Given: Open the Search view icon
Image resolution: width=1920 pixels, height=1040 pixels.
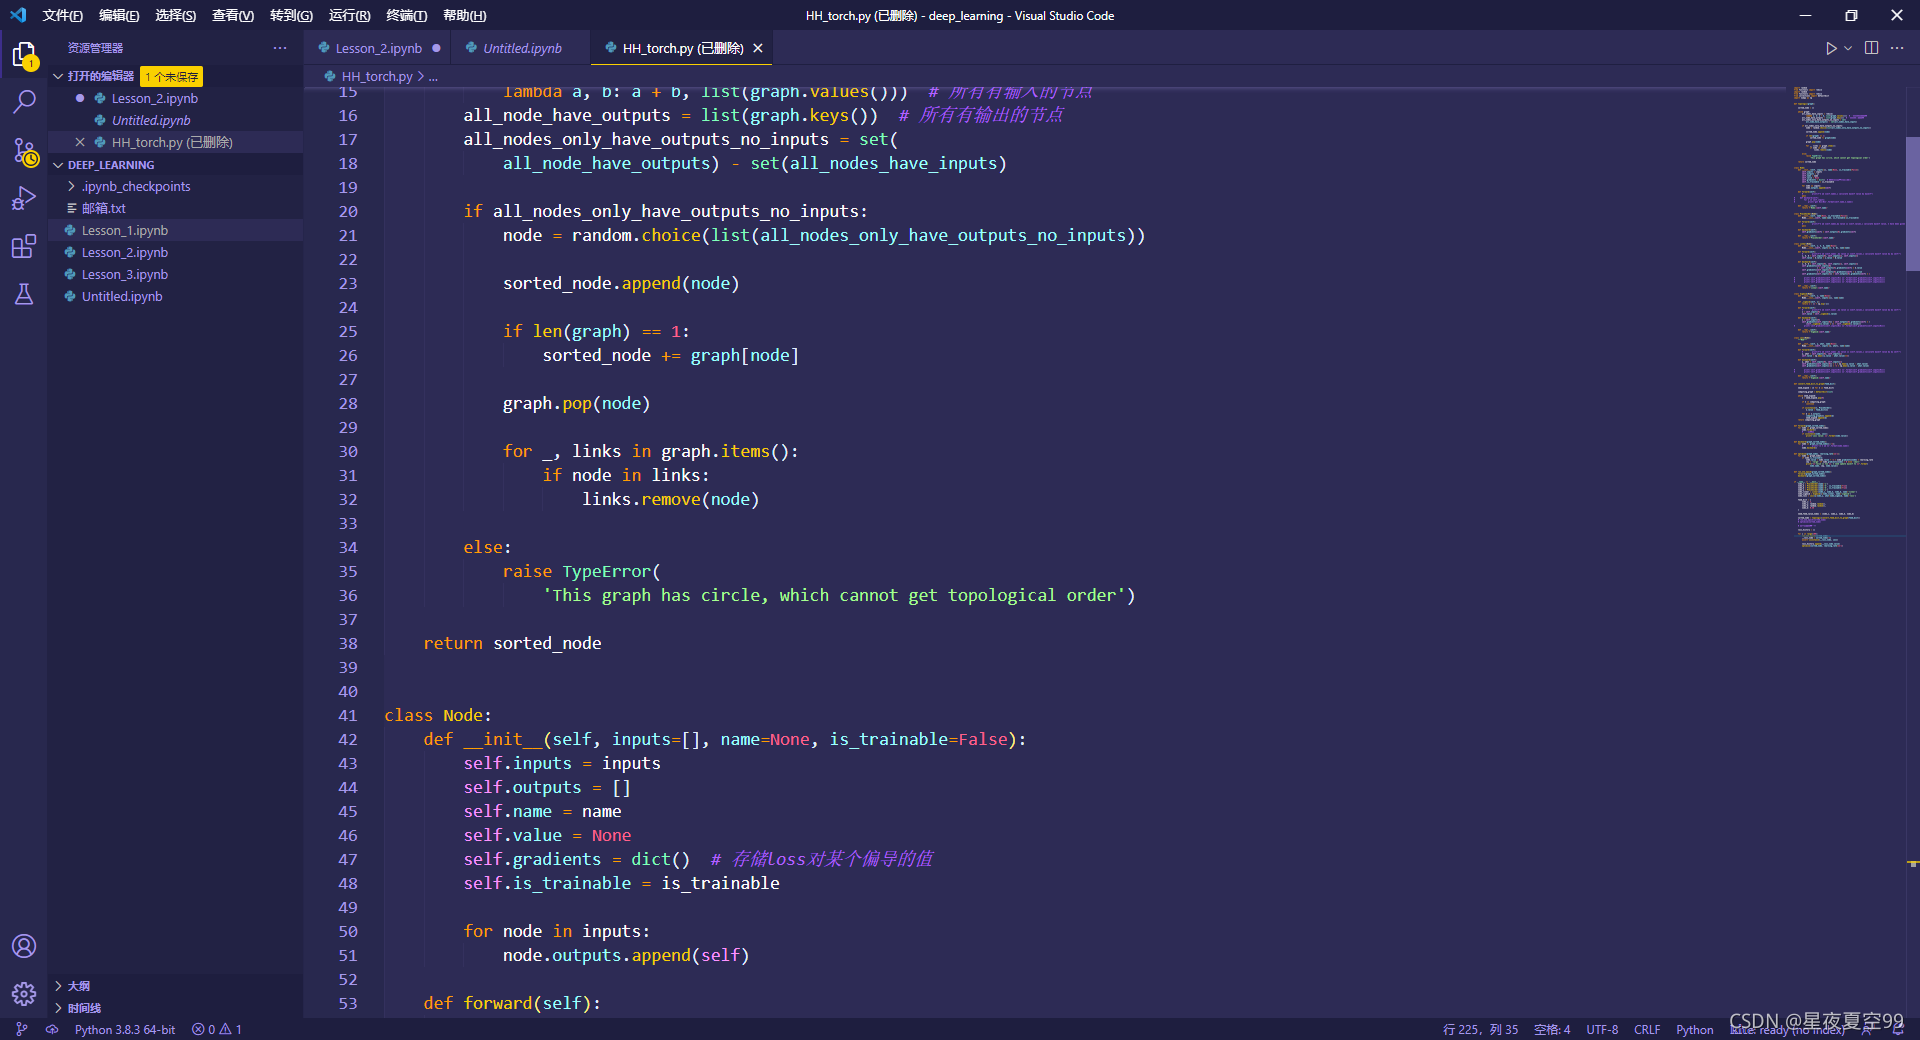Looking at the screenshot, I should [x=24, y=102].
